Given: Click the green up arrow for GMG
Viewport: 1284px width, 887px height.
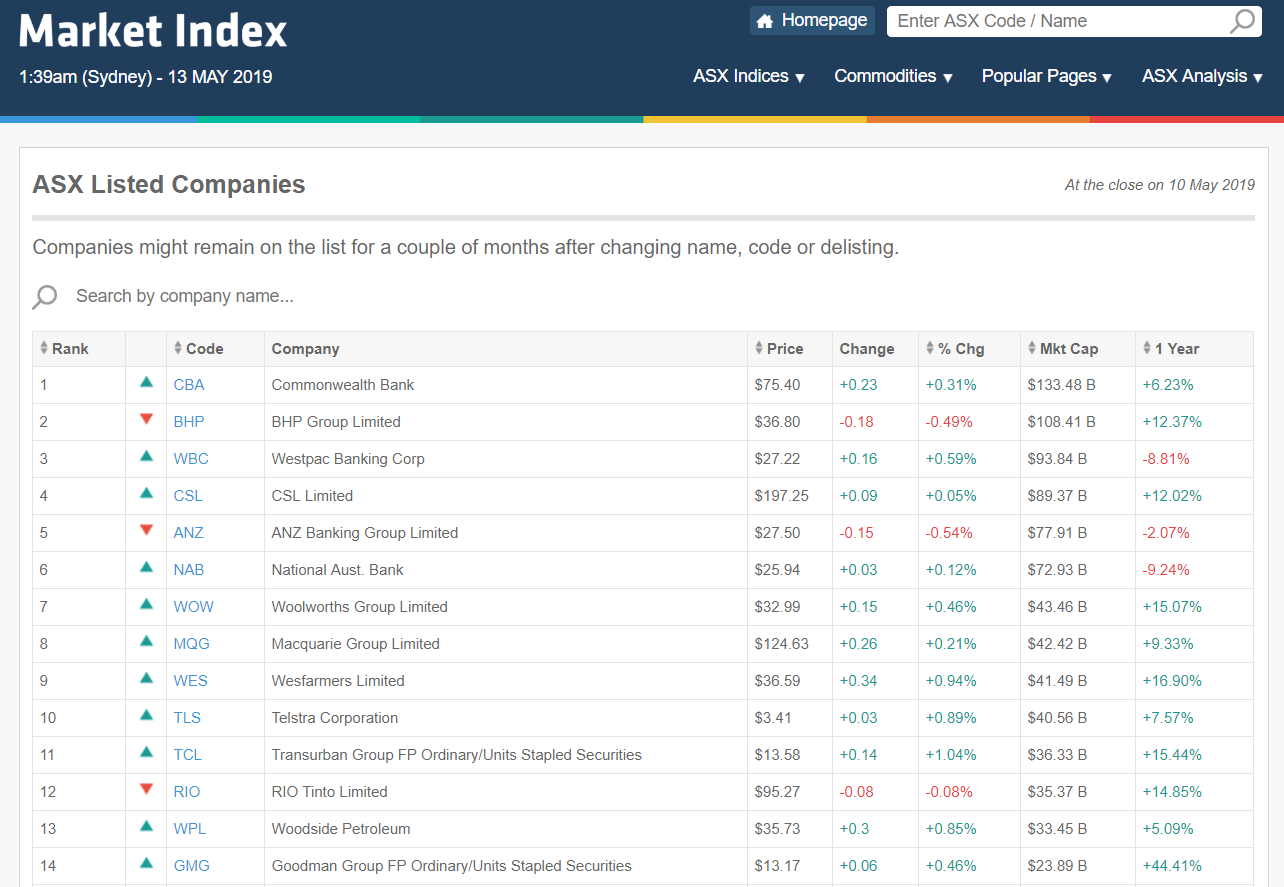Looking at the screenshot, I should (147, 863).
